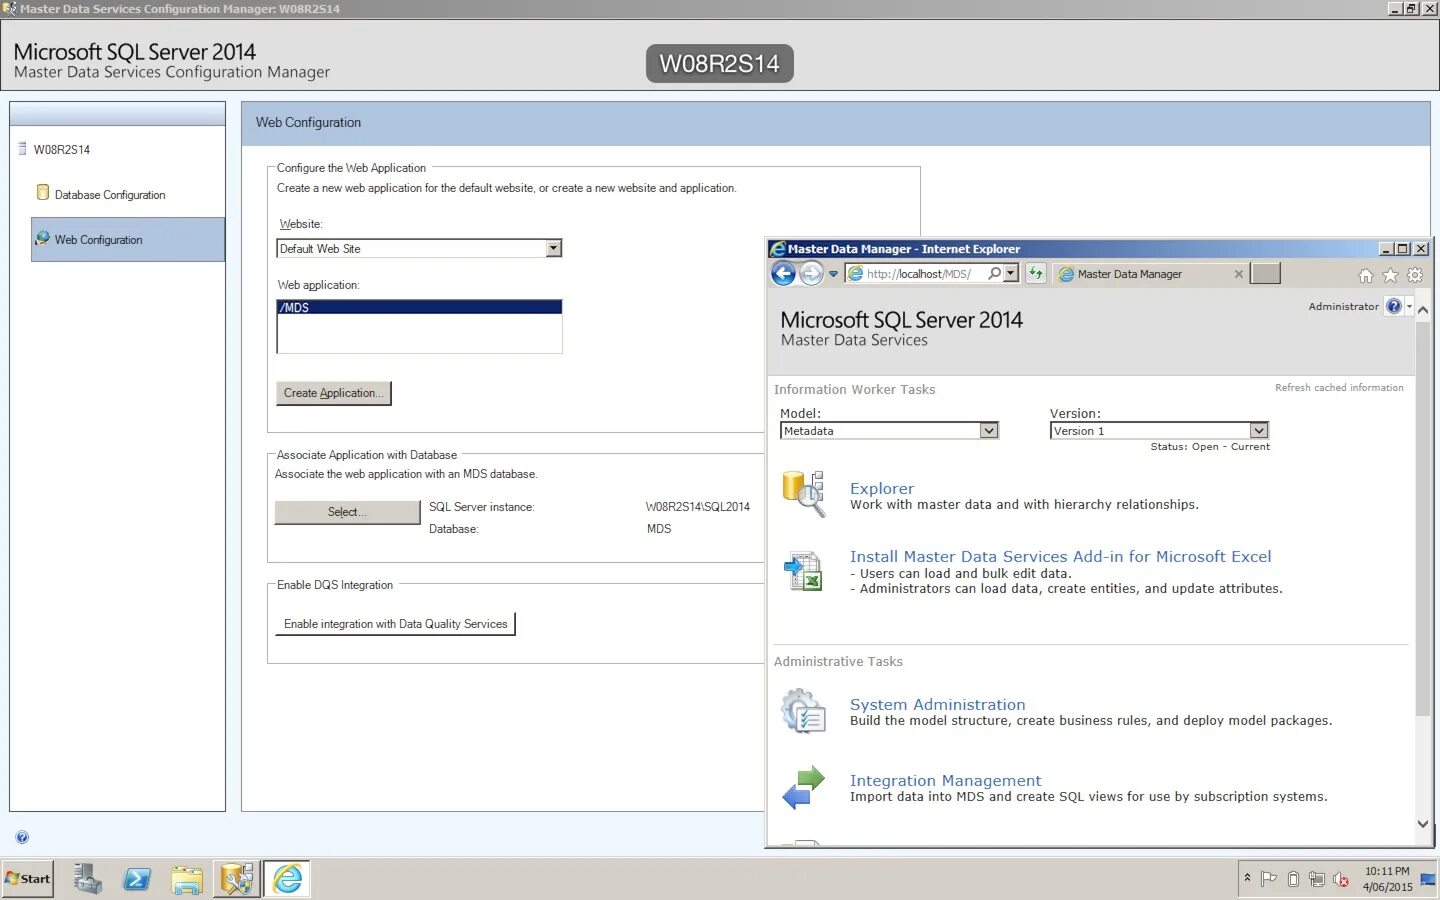Image resolution: width=1440 pixels, height=900 pixels.
Task: Open the Integration Management link
Action: (x=945, y=780)
